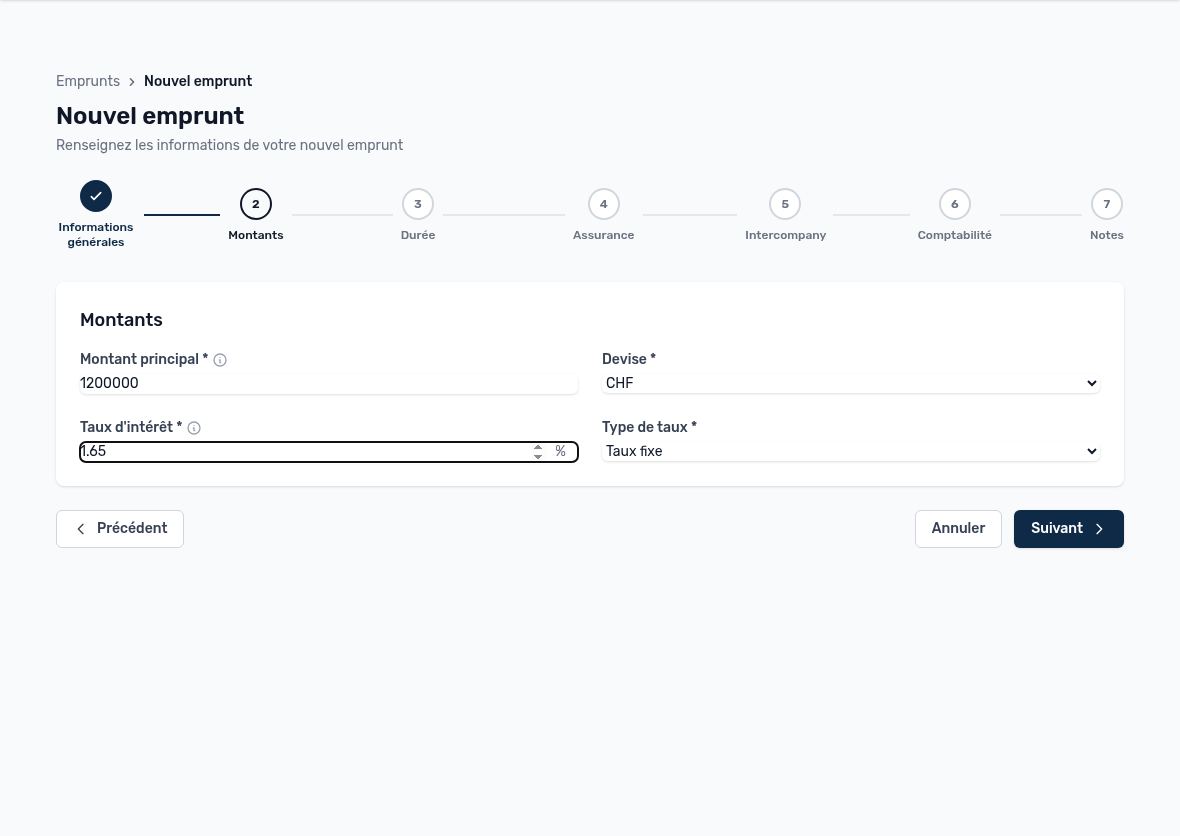Jump to step 4 Assurance circle

[604, 204]
